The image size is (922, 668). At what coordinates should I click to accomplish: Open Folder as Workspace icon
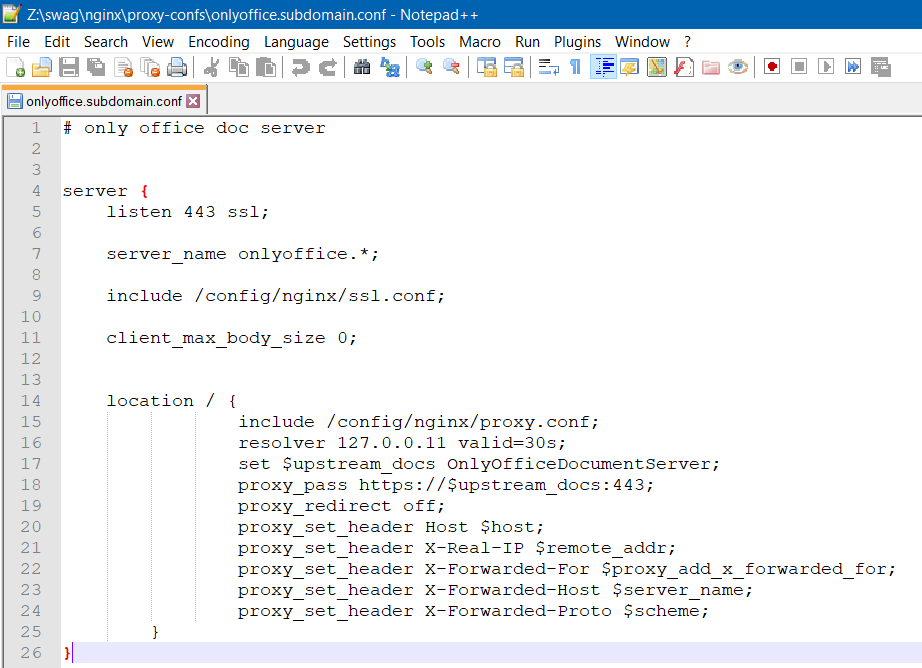pos(710,67)
